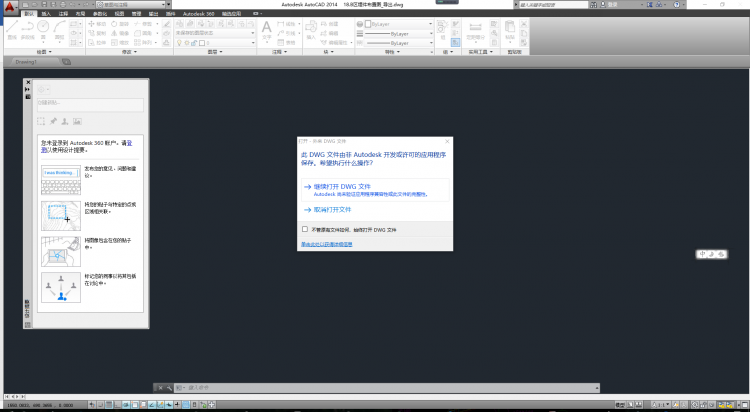Click the Rotate (旋转) tool
This screenshot has height=412, width=750.
(x=120, y=24)
